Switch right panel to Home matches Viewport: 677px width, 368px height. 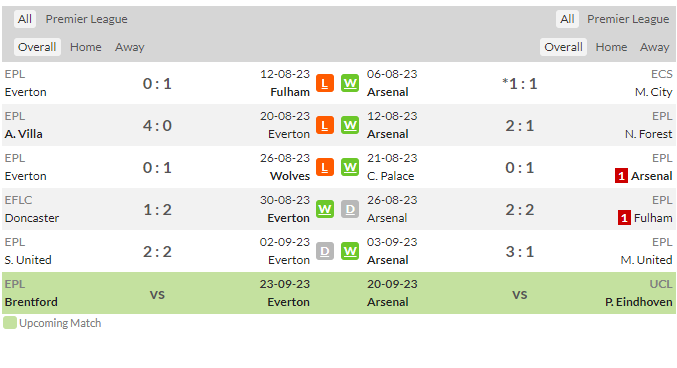(x=611, y=47)
